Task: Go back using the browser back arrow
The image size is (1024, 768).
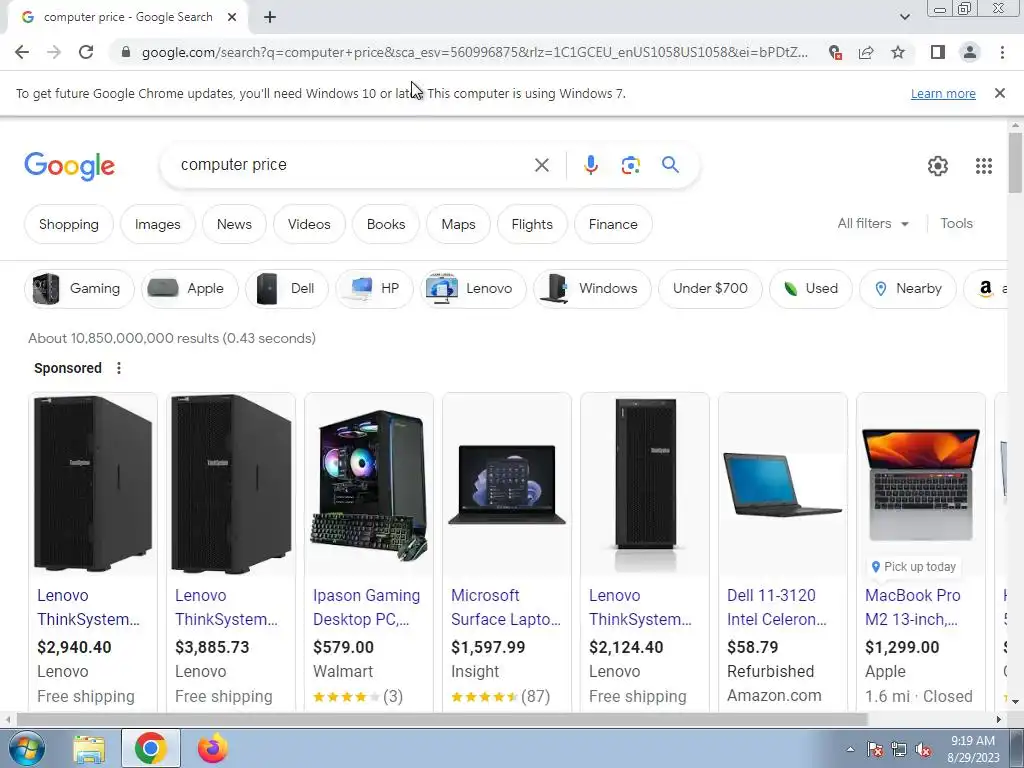Action: coord(22,52)
